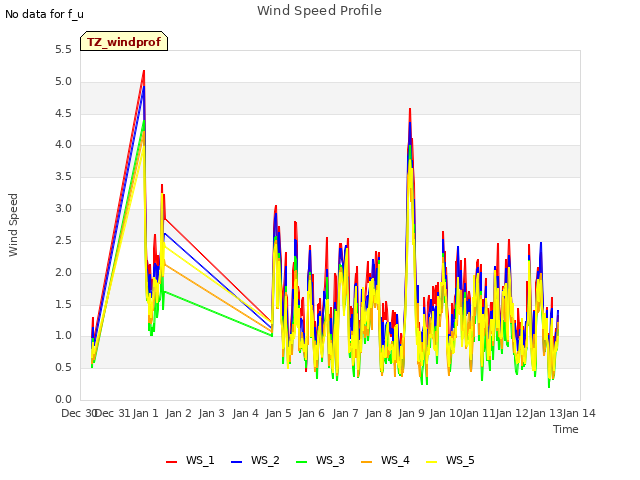Click the 1.0 y-axis tick label
640x480 pixels.
[x=63, y=336]
